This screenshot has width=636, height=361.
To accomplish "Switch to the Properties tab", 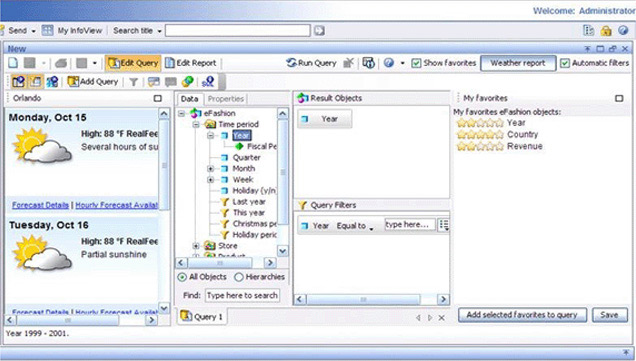I will 226,99.
